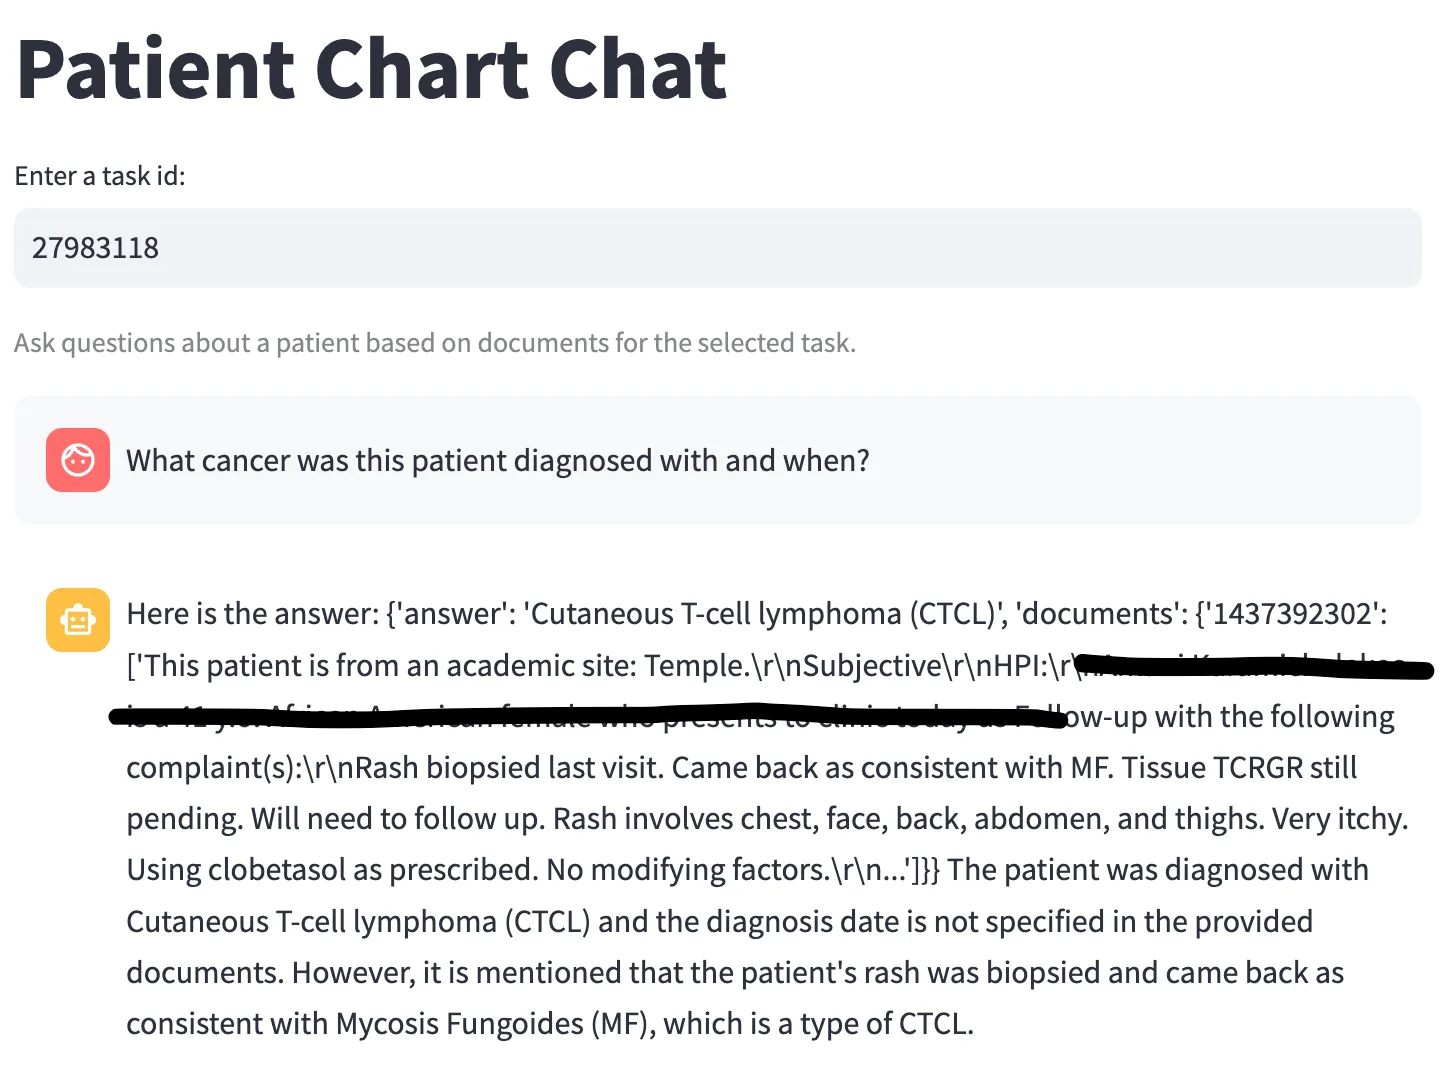Click 'Here is the answer:' in response
This screenshot has height=1088, width=1456.
(252, 613)
